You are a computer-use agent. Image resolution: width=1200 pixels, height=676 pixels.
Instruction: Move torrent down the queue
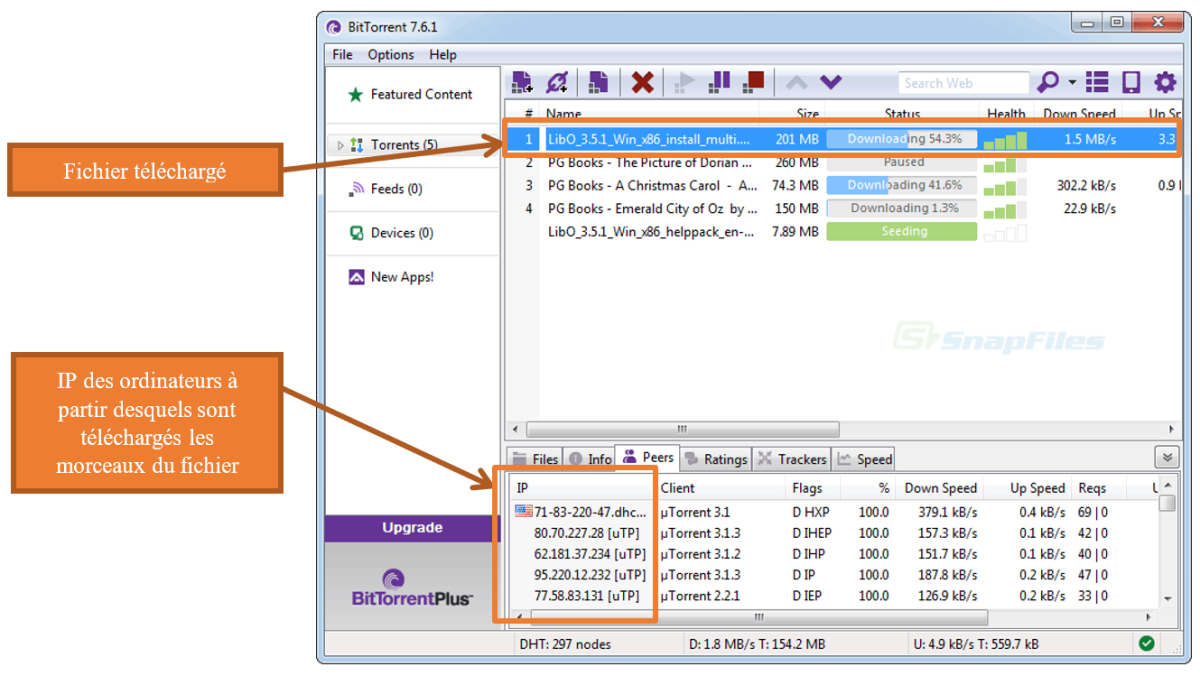click(x=831, y=83)
